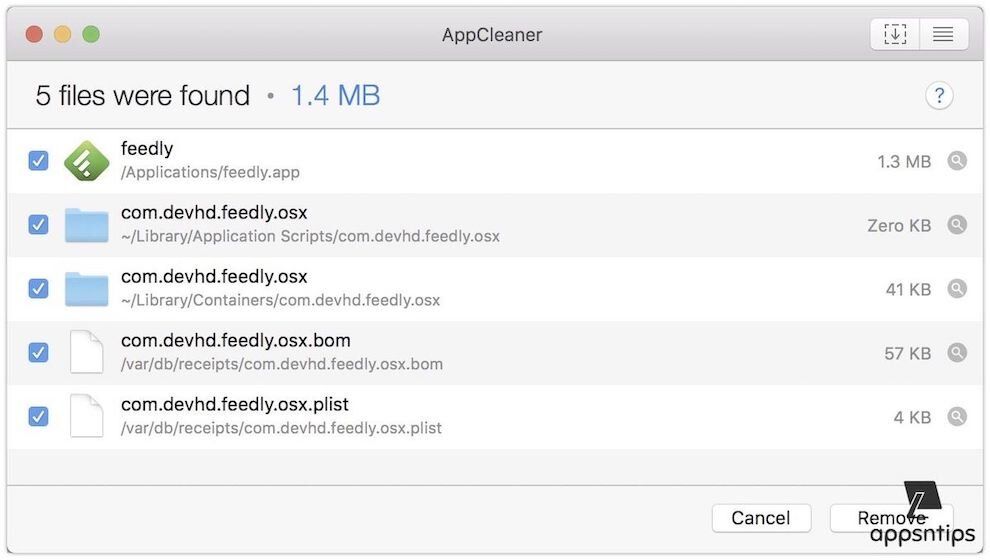The image size is (990, 560).
Task: Open the applications list view icon
Action: [x=943, y=35]
